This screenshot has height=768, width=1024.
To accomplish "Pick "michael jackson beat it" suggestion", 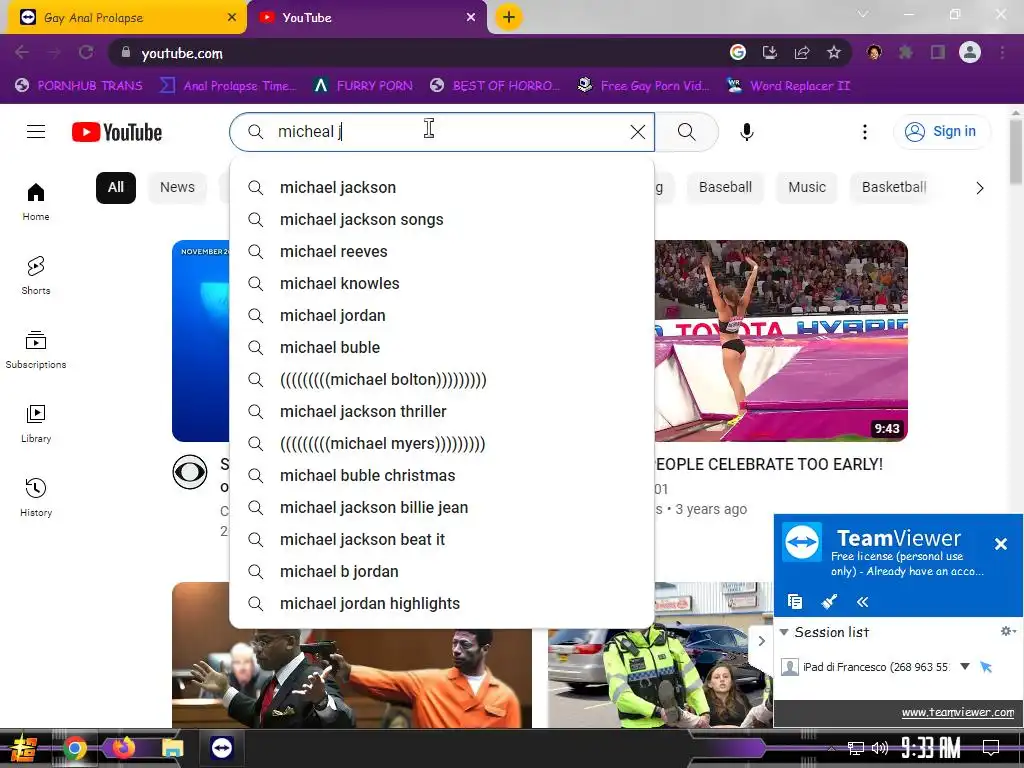I will [x=442, y=539].
